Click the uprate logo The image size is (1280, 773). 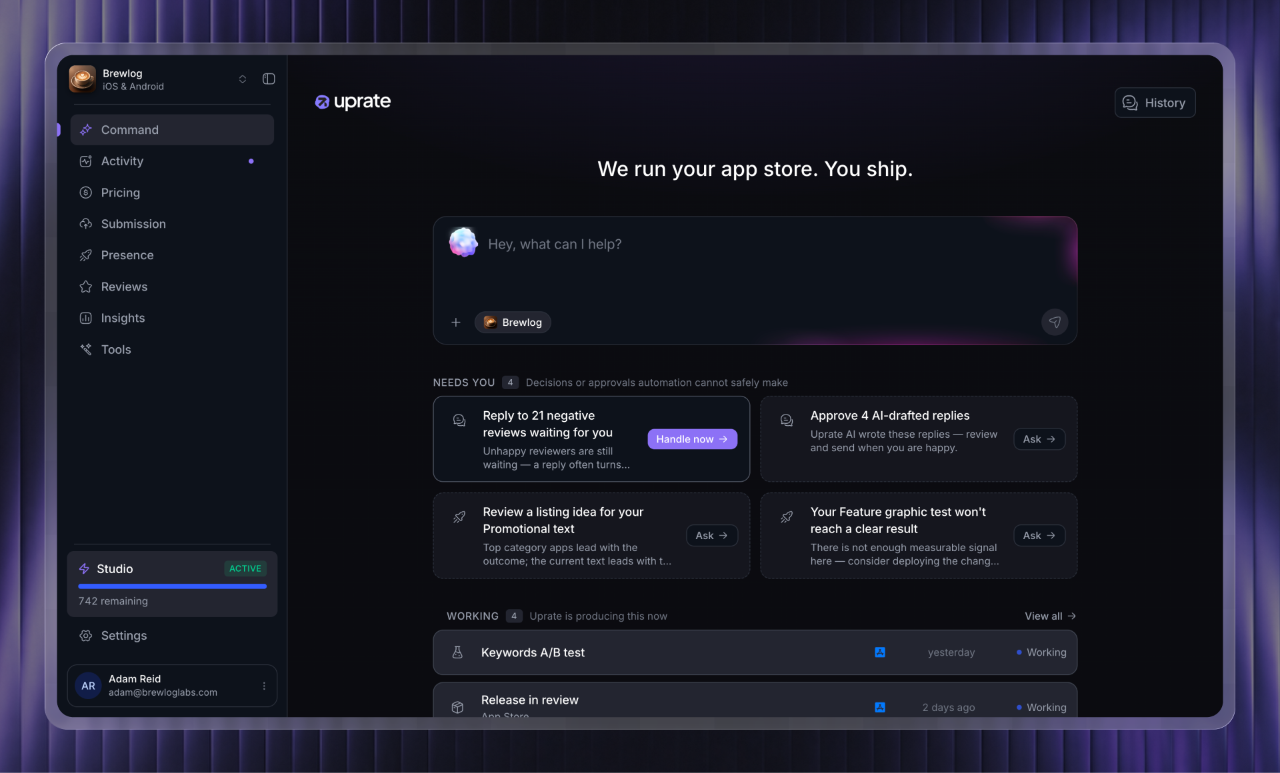(x=353, y=102)
